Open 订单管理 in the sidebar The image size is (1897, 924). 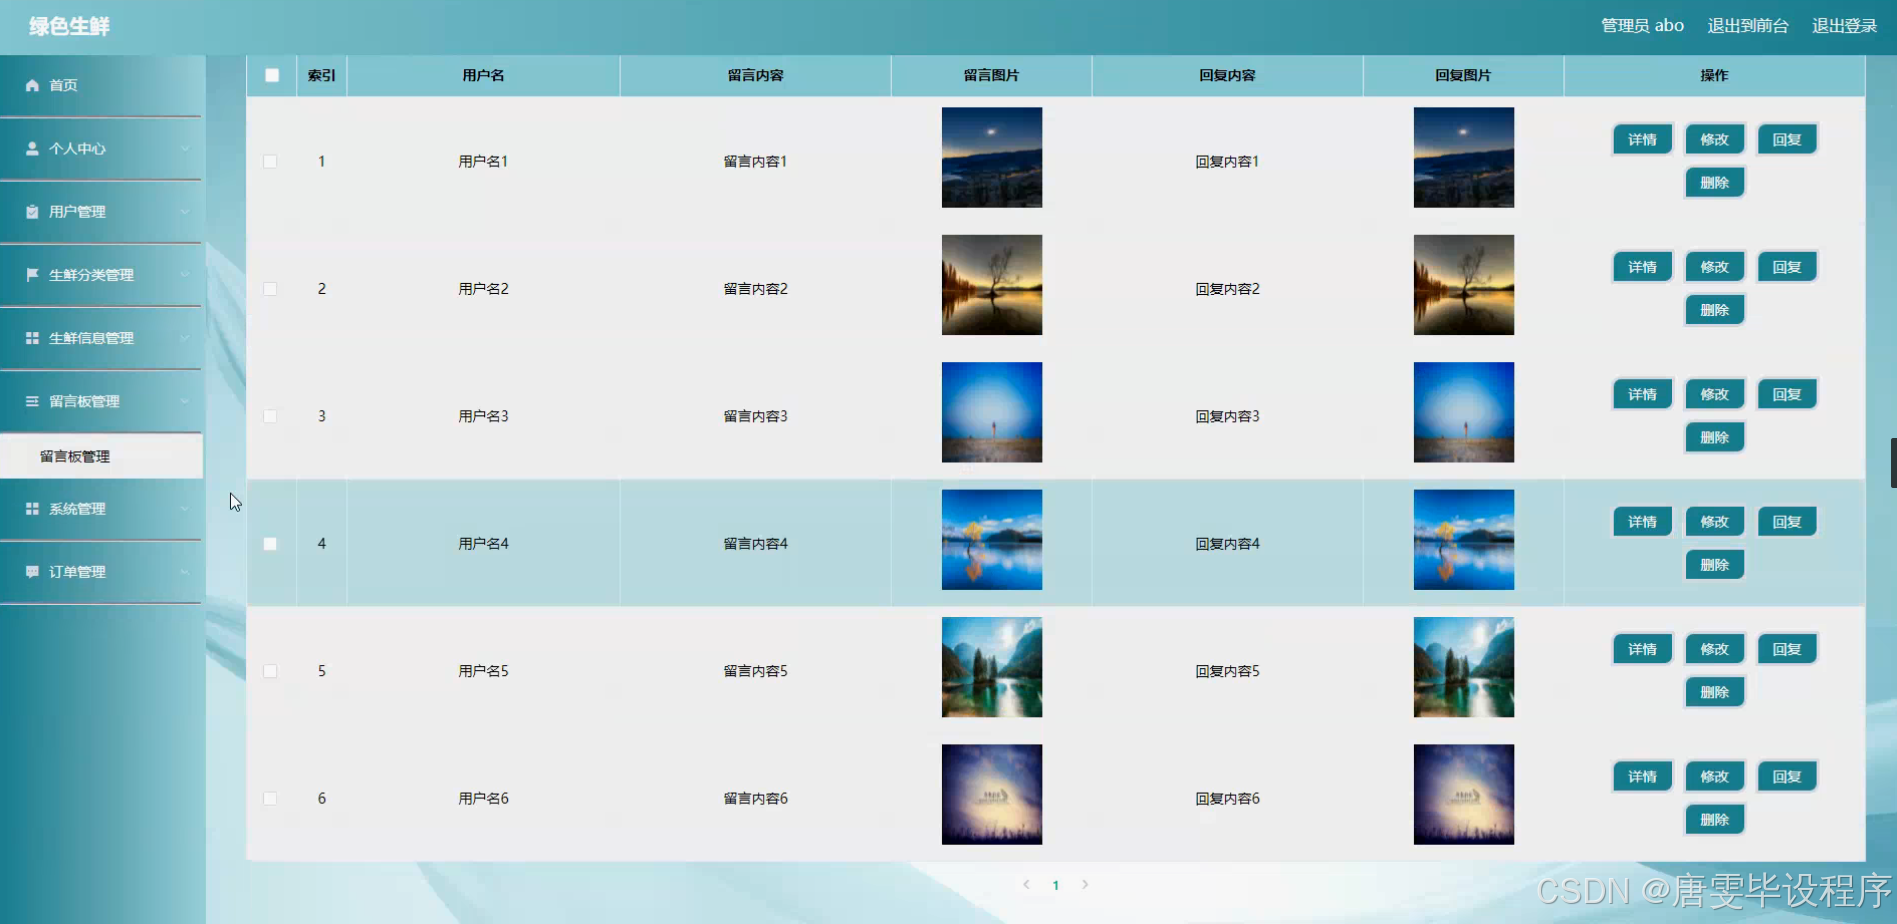101,572
